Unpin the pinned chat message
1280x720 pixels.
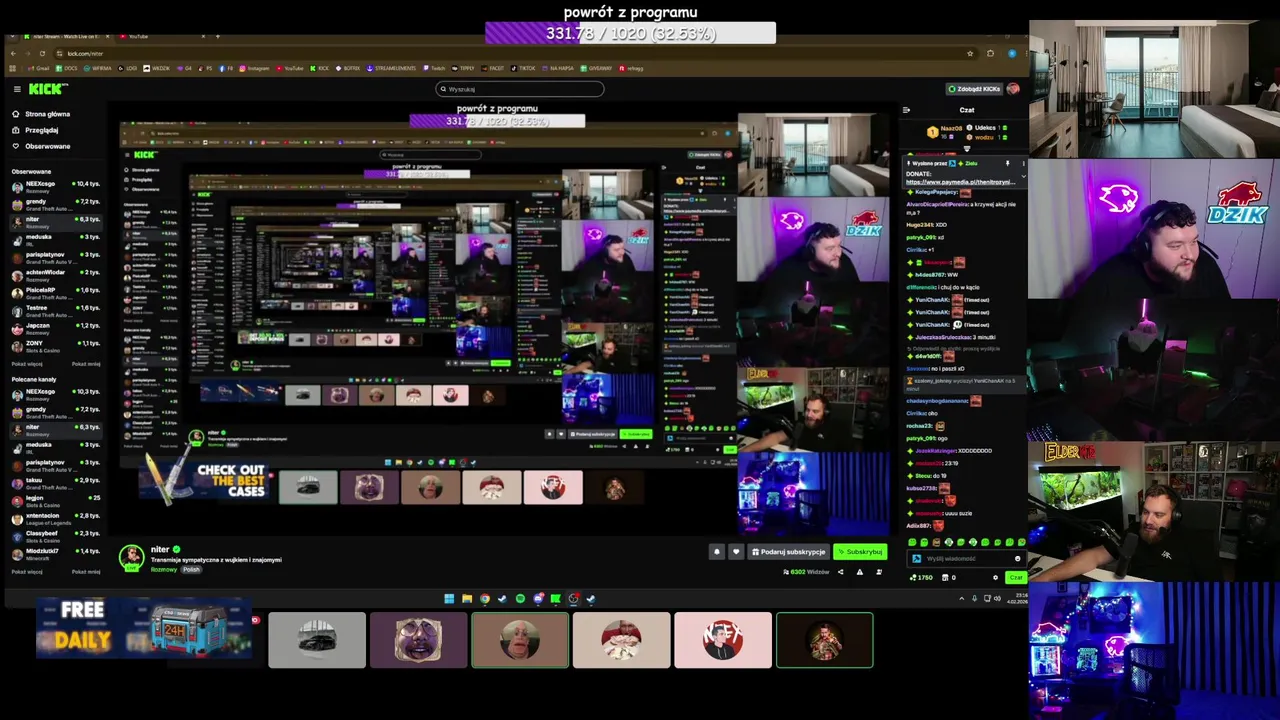click(1007, 163)
